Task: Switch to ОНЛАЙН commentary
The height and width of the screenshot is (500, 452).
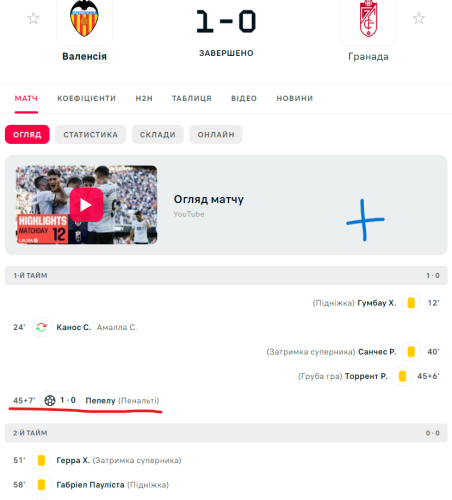Action: (x=216, y=135)
